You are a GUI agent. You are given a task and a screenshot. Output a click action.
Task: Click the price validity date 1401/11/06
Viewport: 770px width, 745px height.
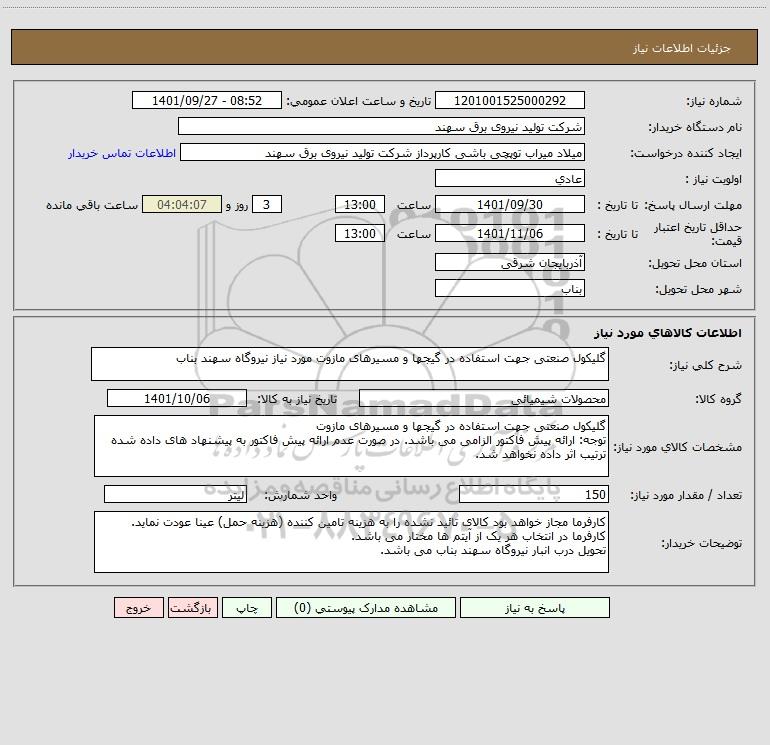click(x=510, y=233)
